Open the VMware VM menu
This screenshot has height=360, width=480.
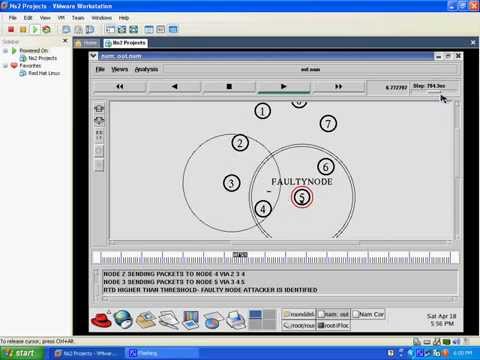[61, 18]
